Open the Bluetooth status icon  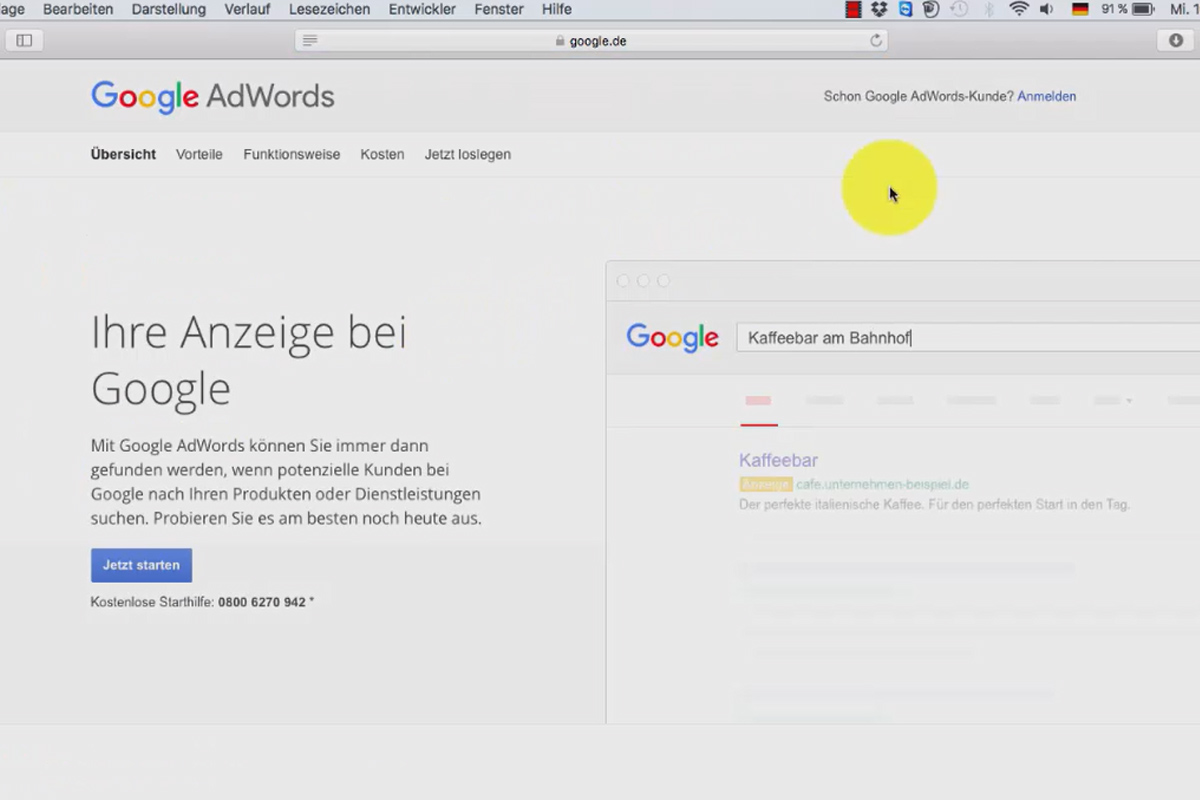[988, 9]
